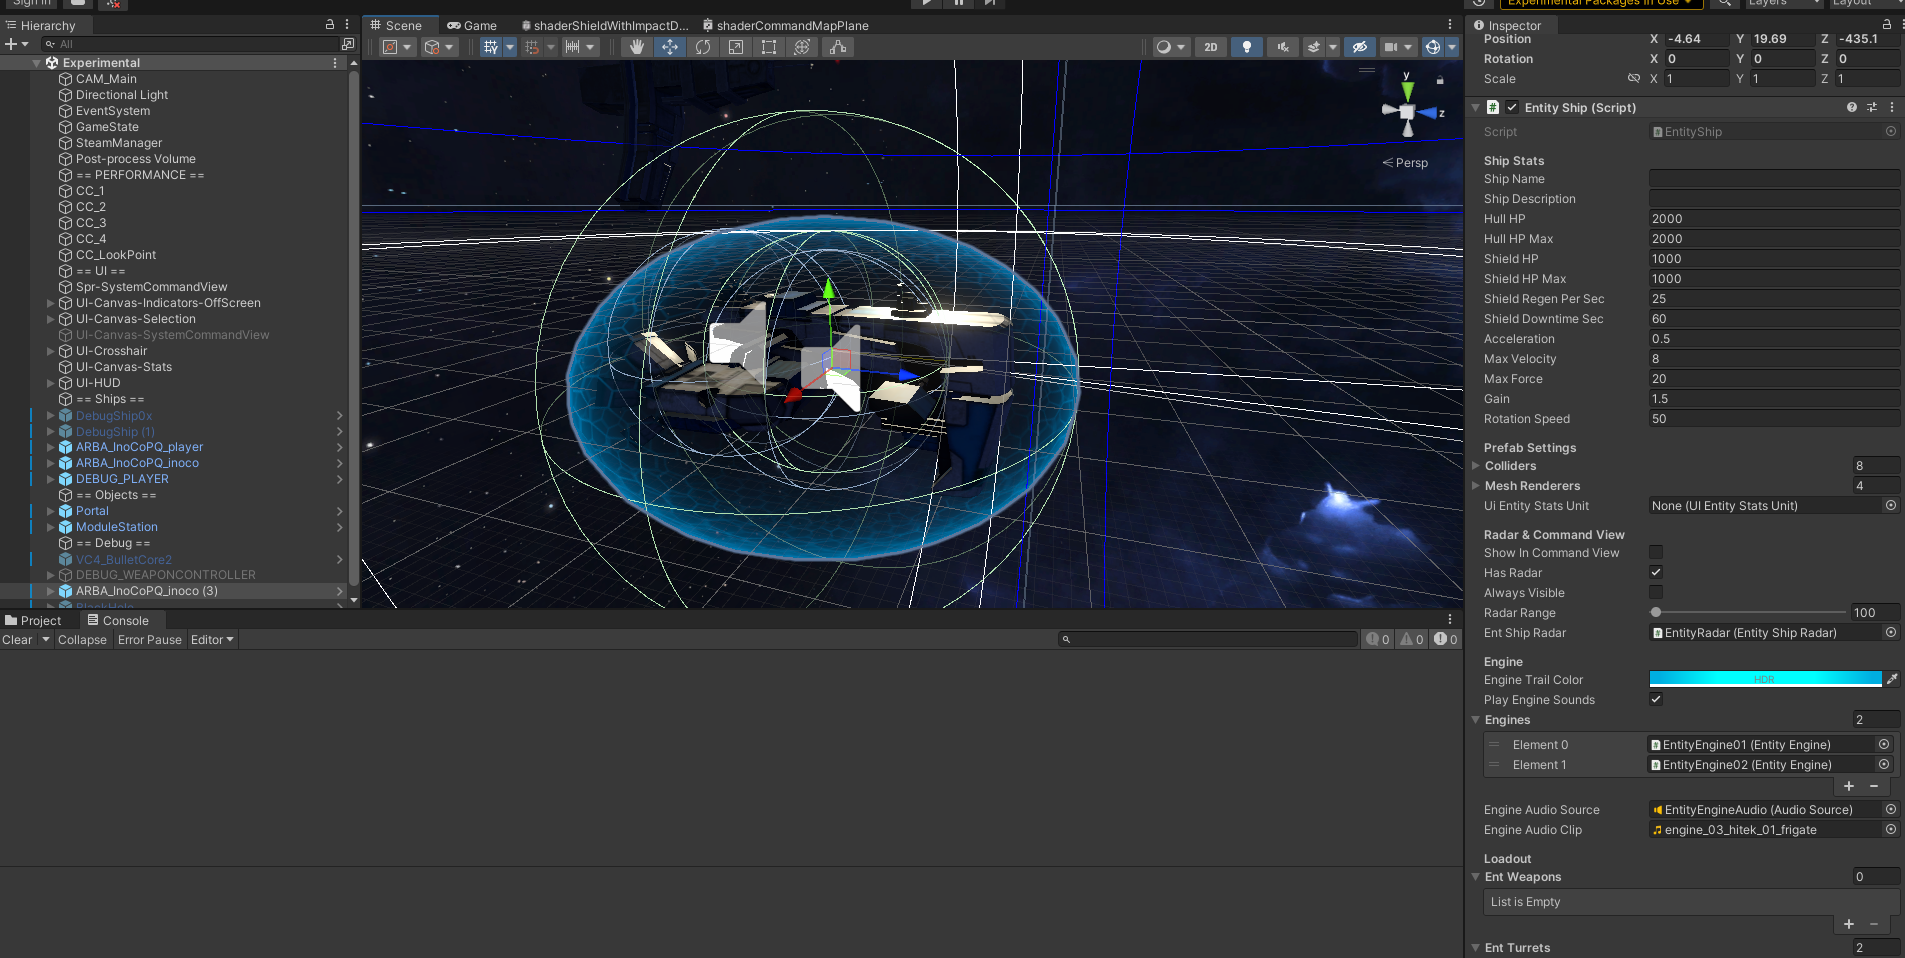Open the Engine Trail Color swatch

point(1765,680)
